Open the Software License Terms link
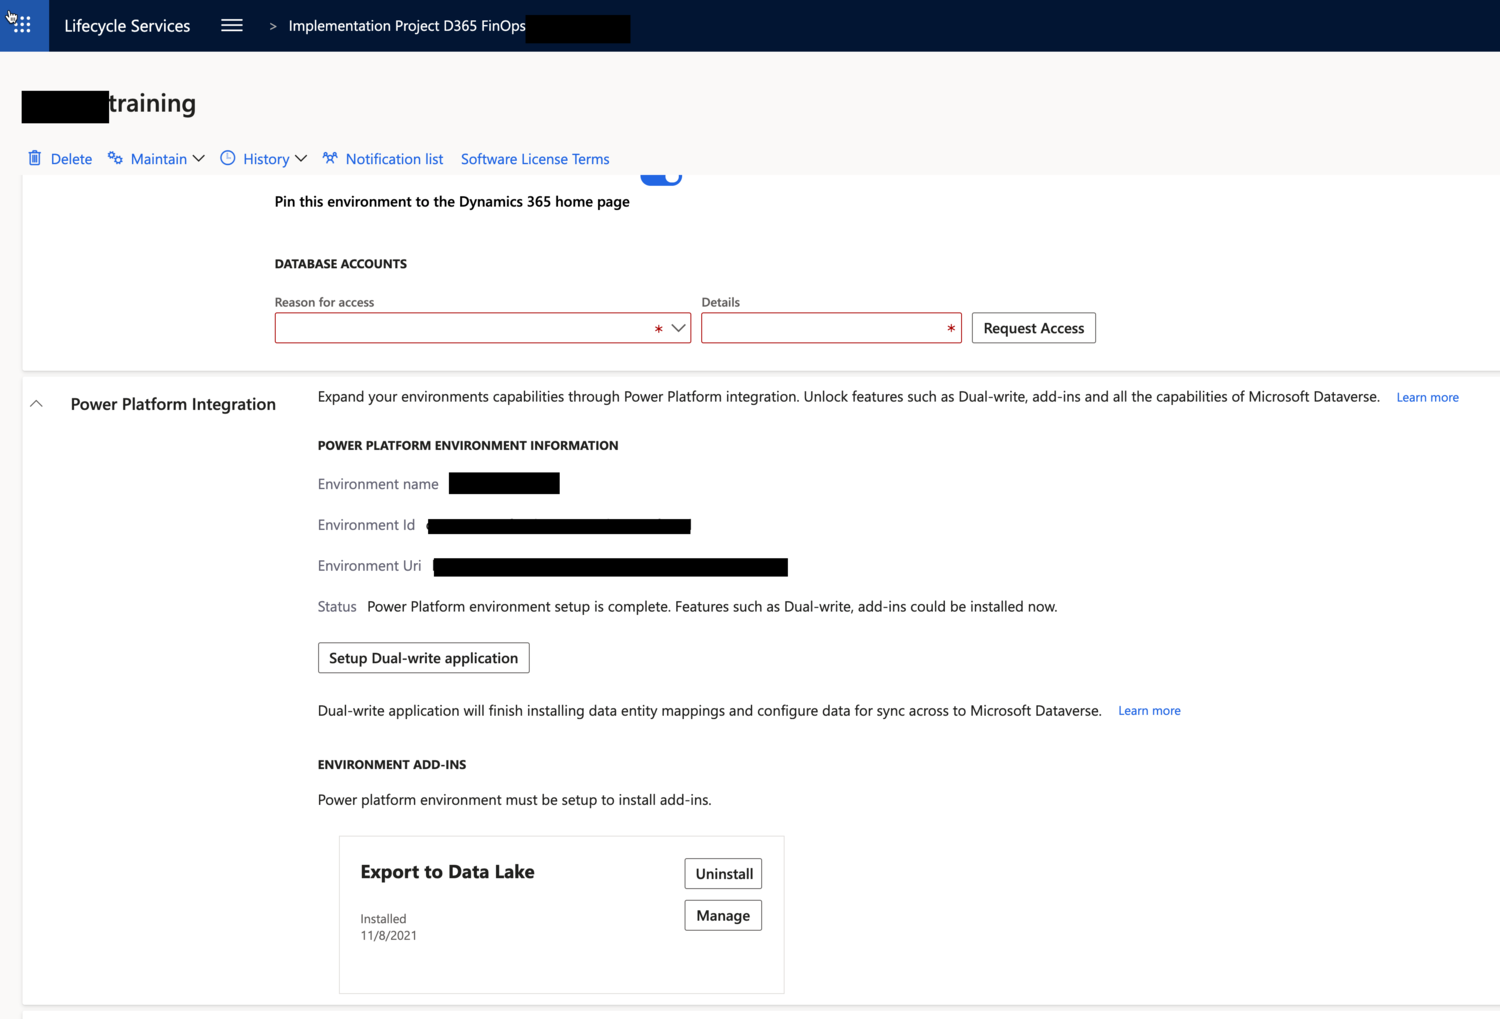This screenshot has height=1019, width=1500. 534,158
